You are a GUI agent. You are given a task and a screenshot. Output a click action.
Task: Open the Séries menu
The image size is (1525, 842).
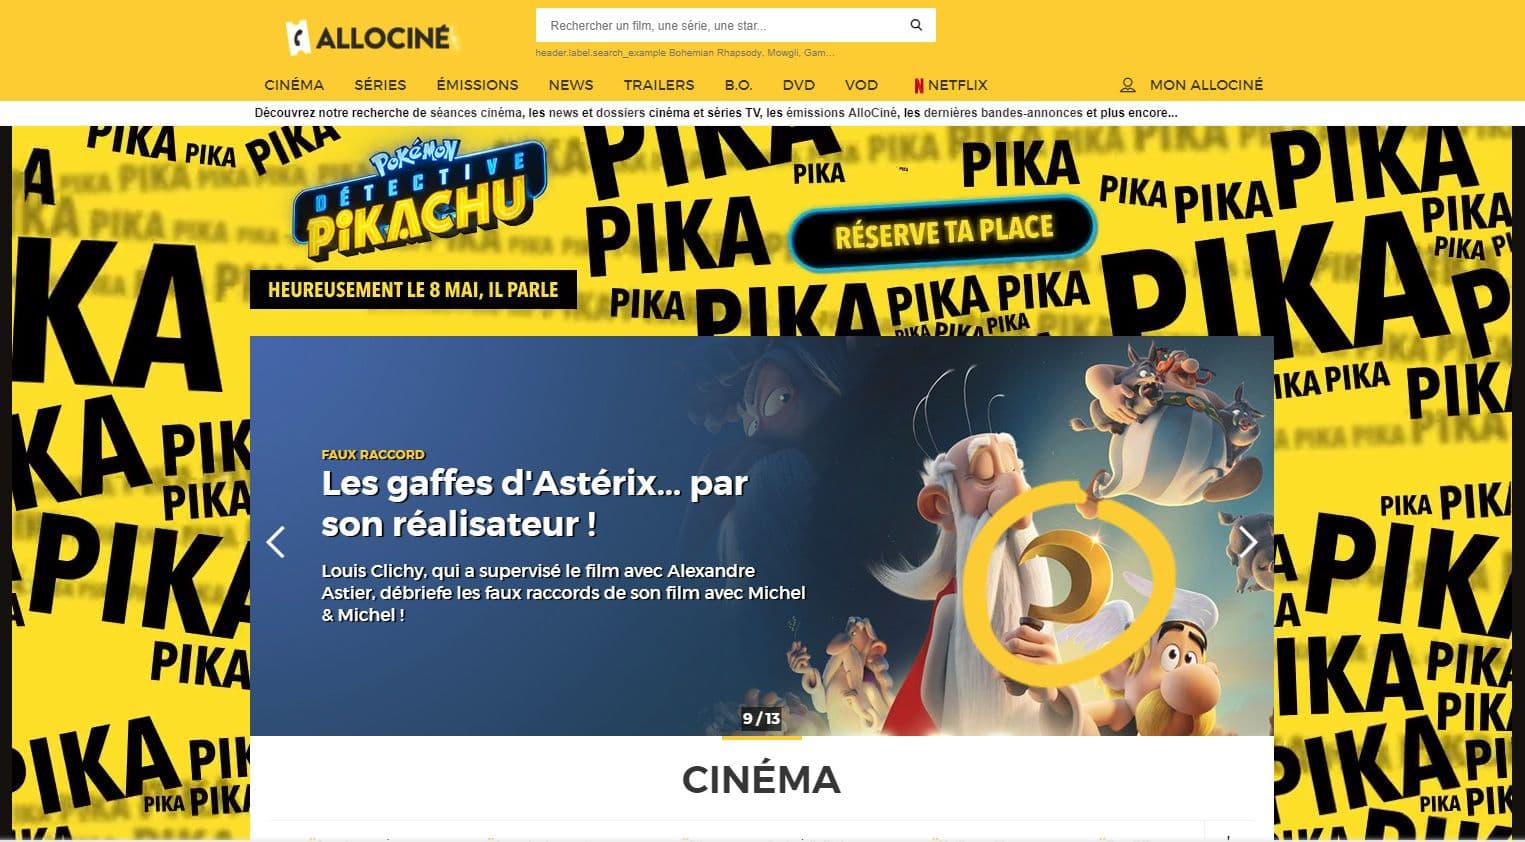380,85
